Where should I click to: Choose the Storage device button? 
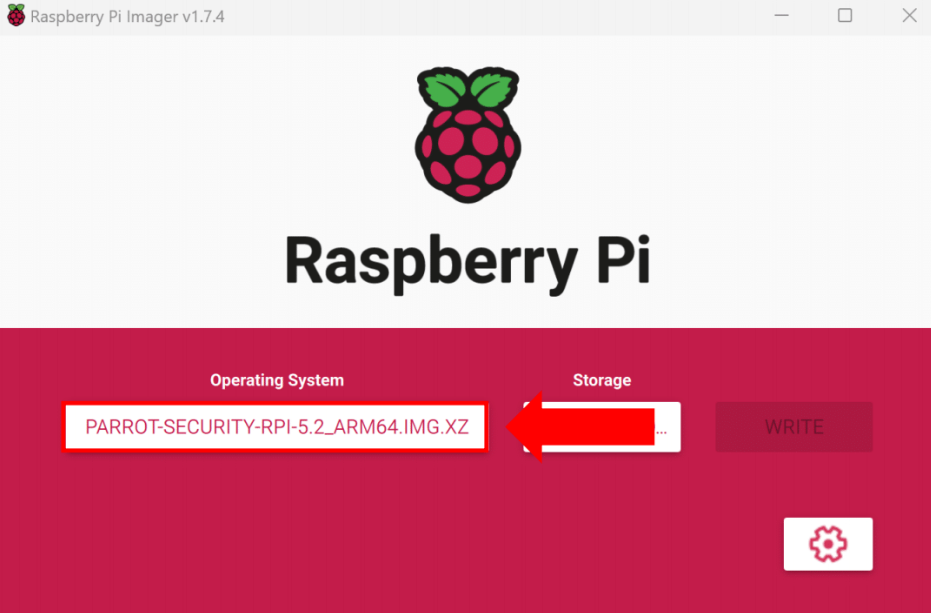(x=601, y=426)
